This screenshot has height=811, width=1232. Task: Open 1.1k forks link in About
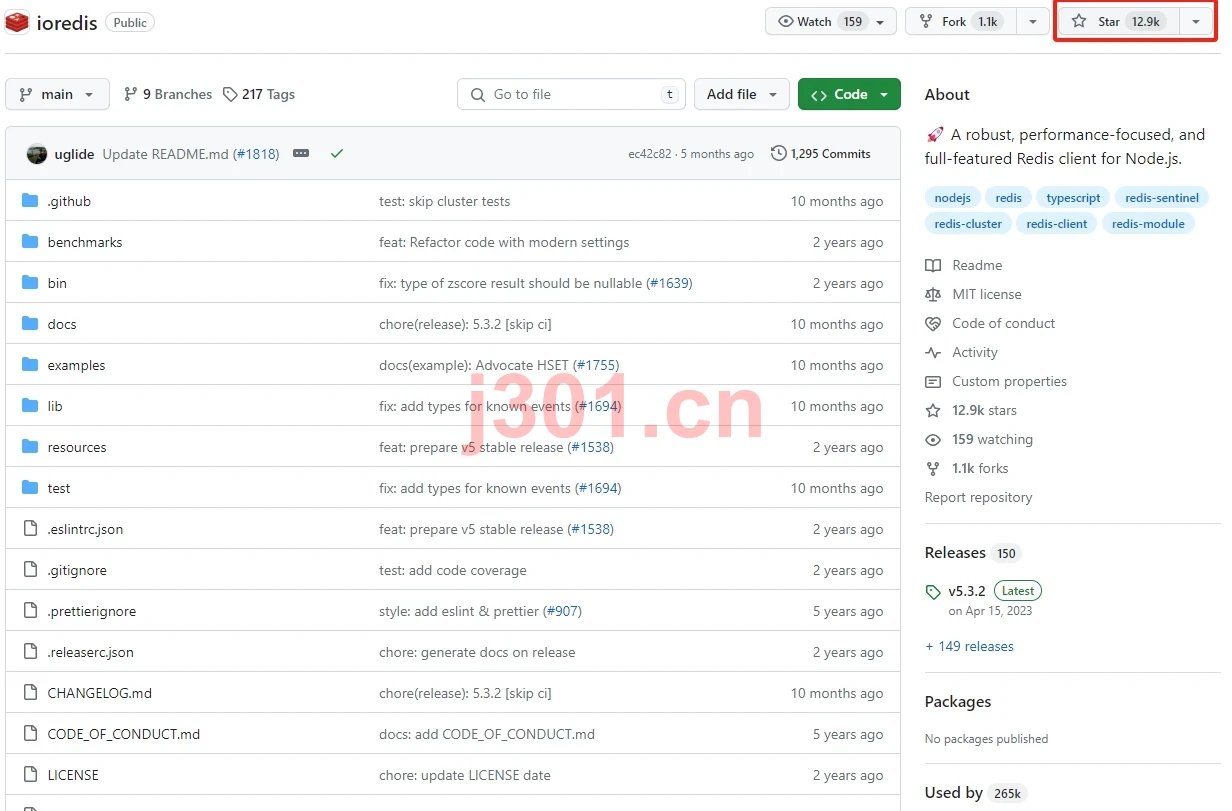click(980, 468)
